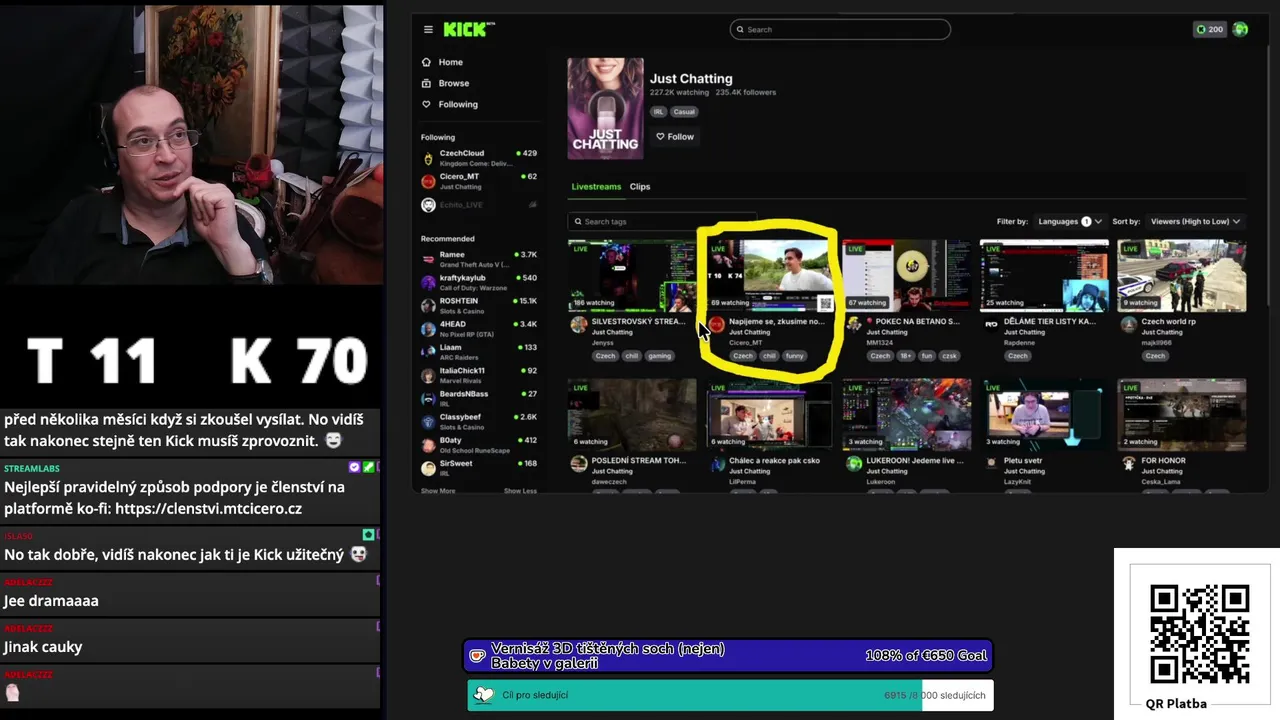Open the hamburger menu beside Kick logo

[428, 29]
